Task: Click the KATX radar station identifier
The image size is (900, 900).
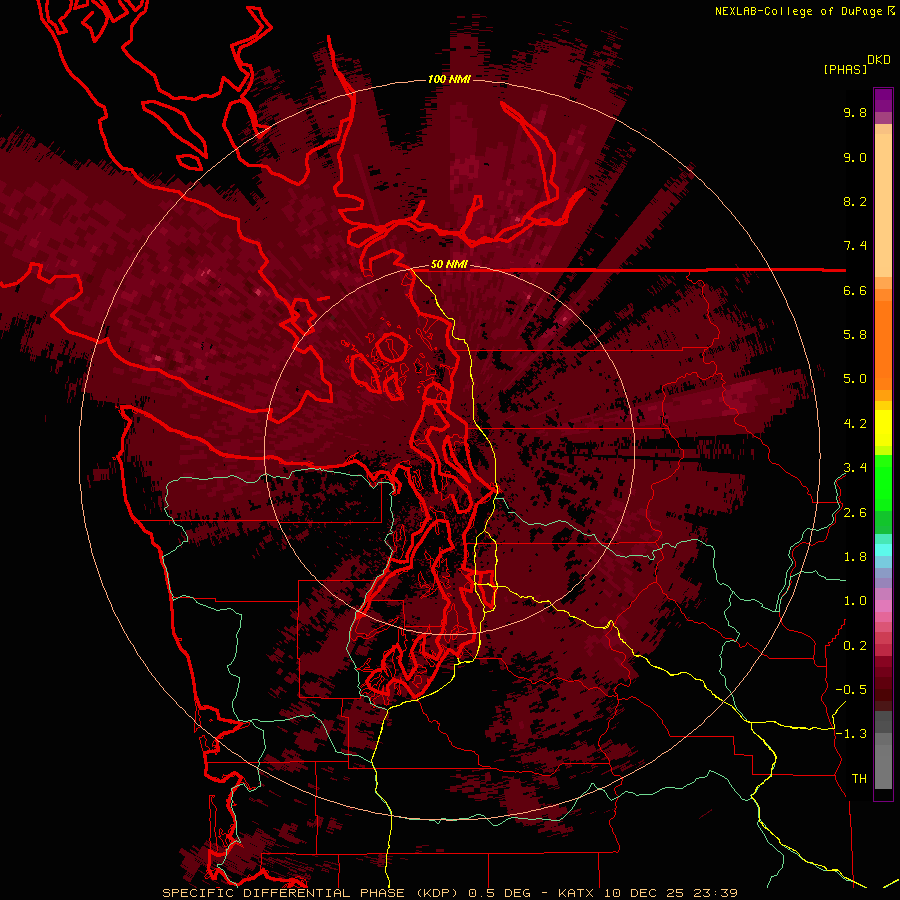Action: [577, 893]
